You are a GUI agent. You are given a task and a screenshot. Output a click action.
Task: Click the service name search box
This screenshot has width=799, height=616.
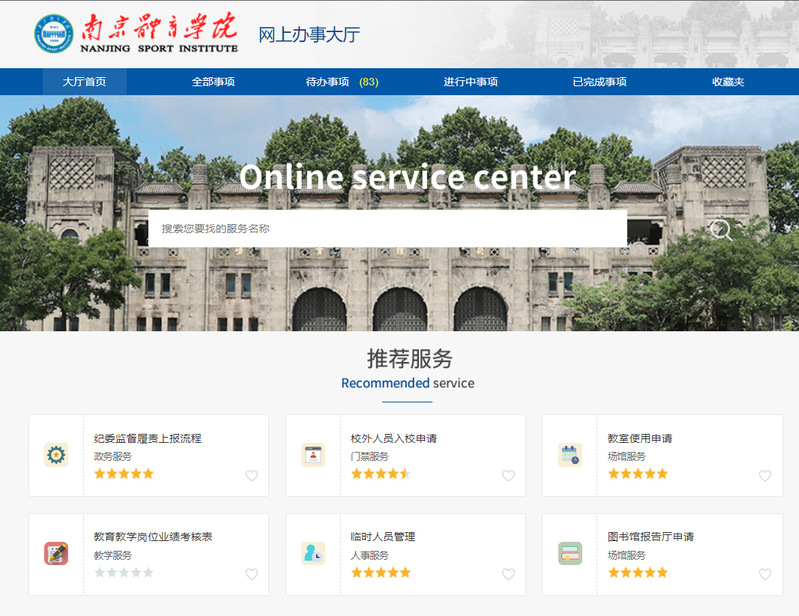click(387, 229)
